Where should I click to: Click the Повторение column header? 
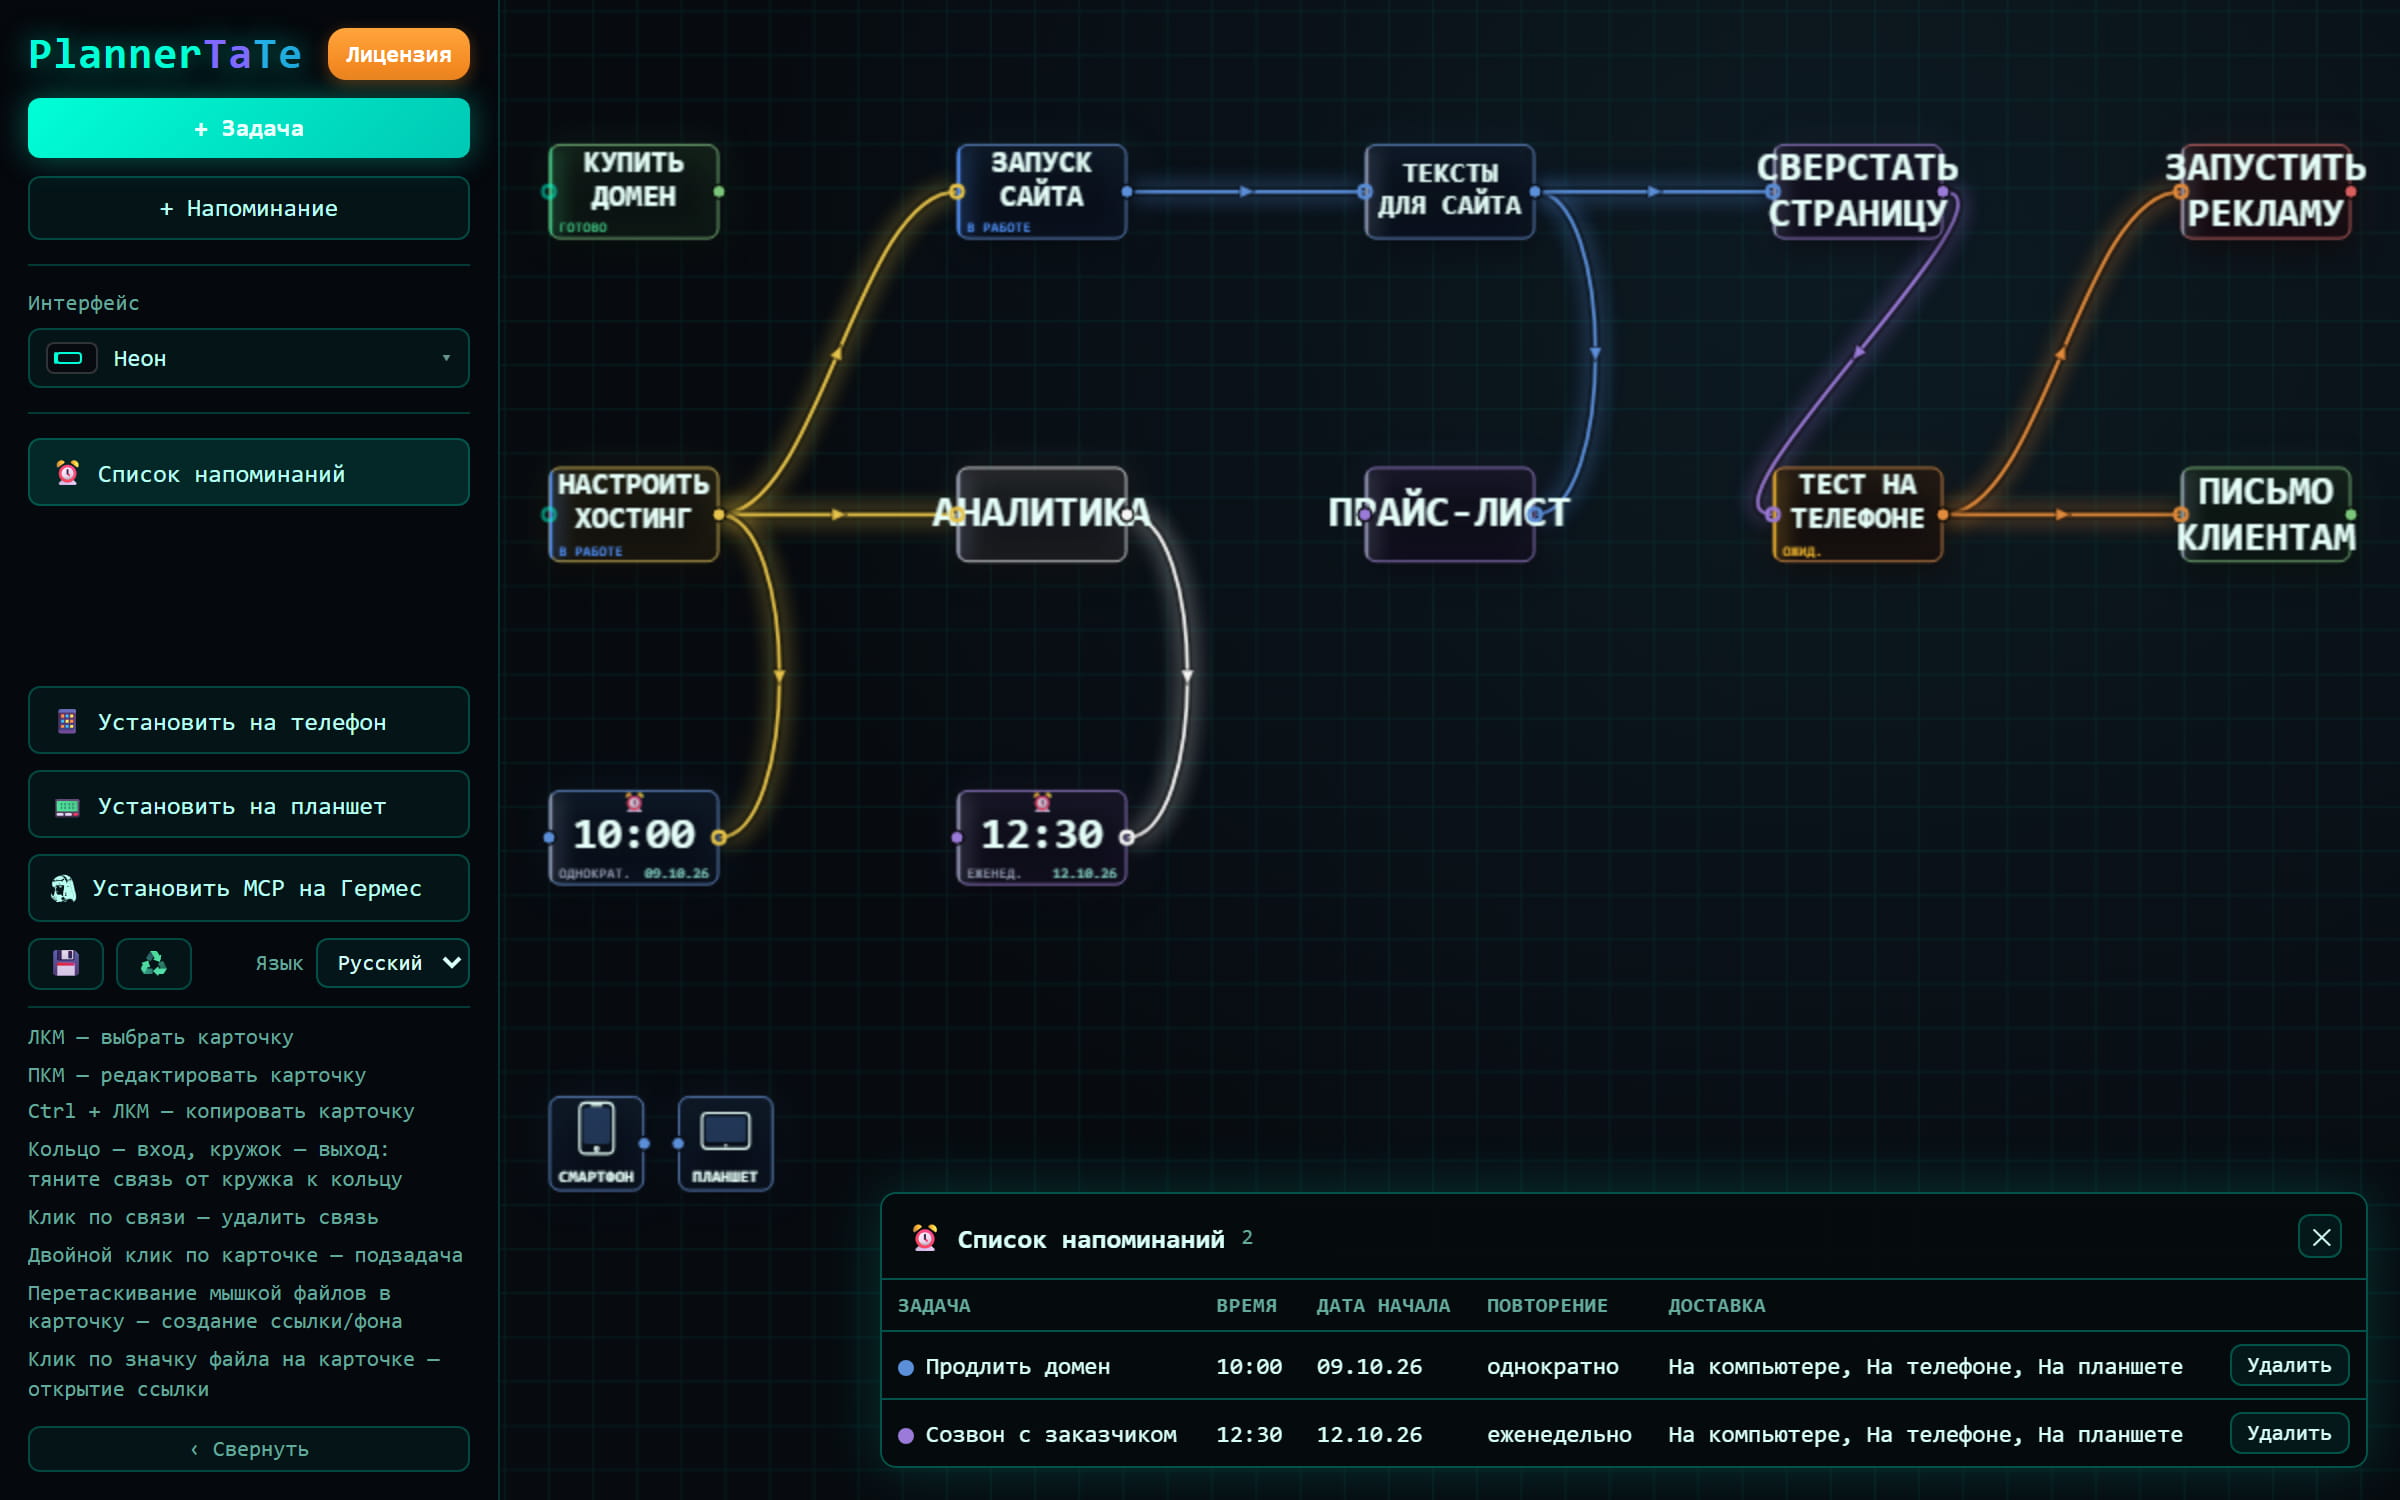click(1547, 1305)
